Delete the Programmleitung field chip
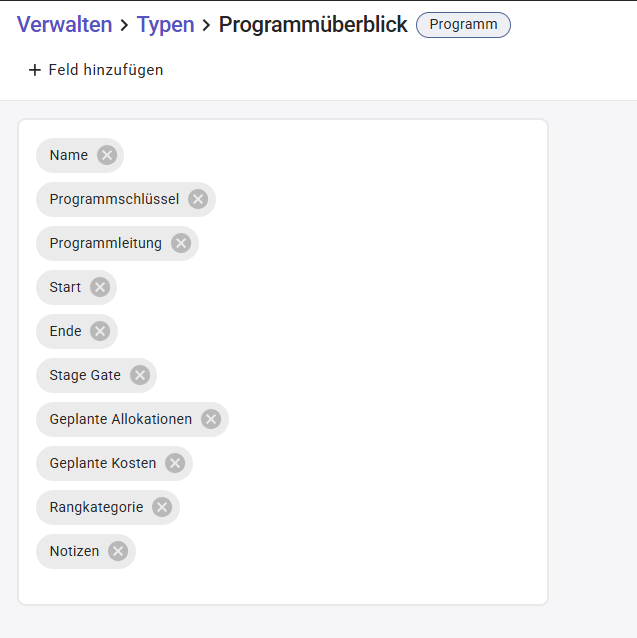 180,243
